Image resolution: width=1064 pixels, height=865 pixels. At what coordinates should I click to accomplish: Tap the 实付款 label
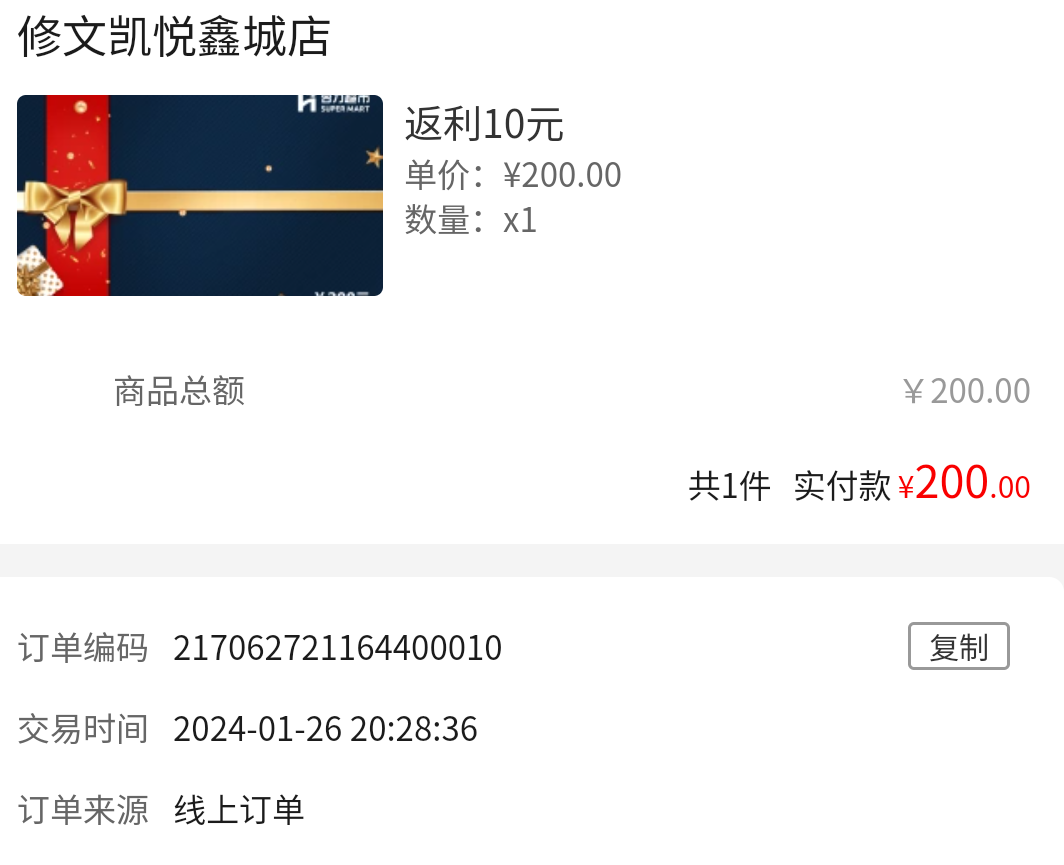click(842, 486)
